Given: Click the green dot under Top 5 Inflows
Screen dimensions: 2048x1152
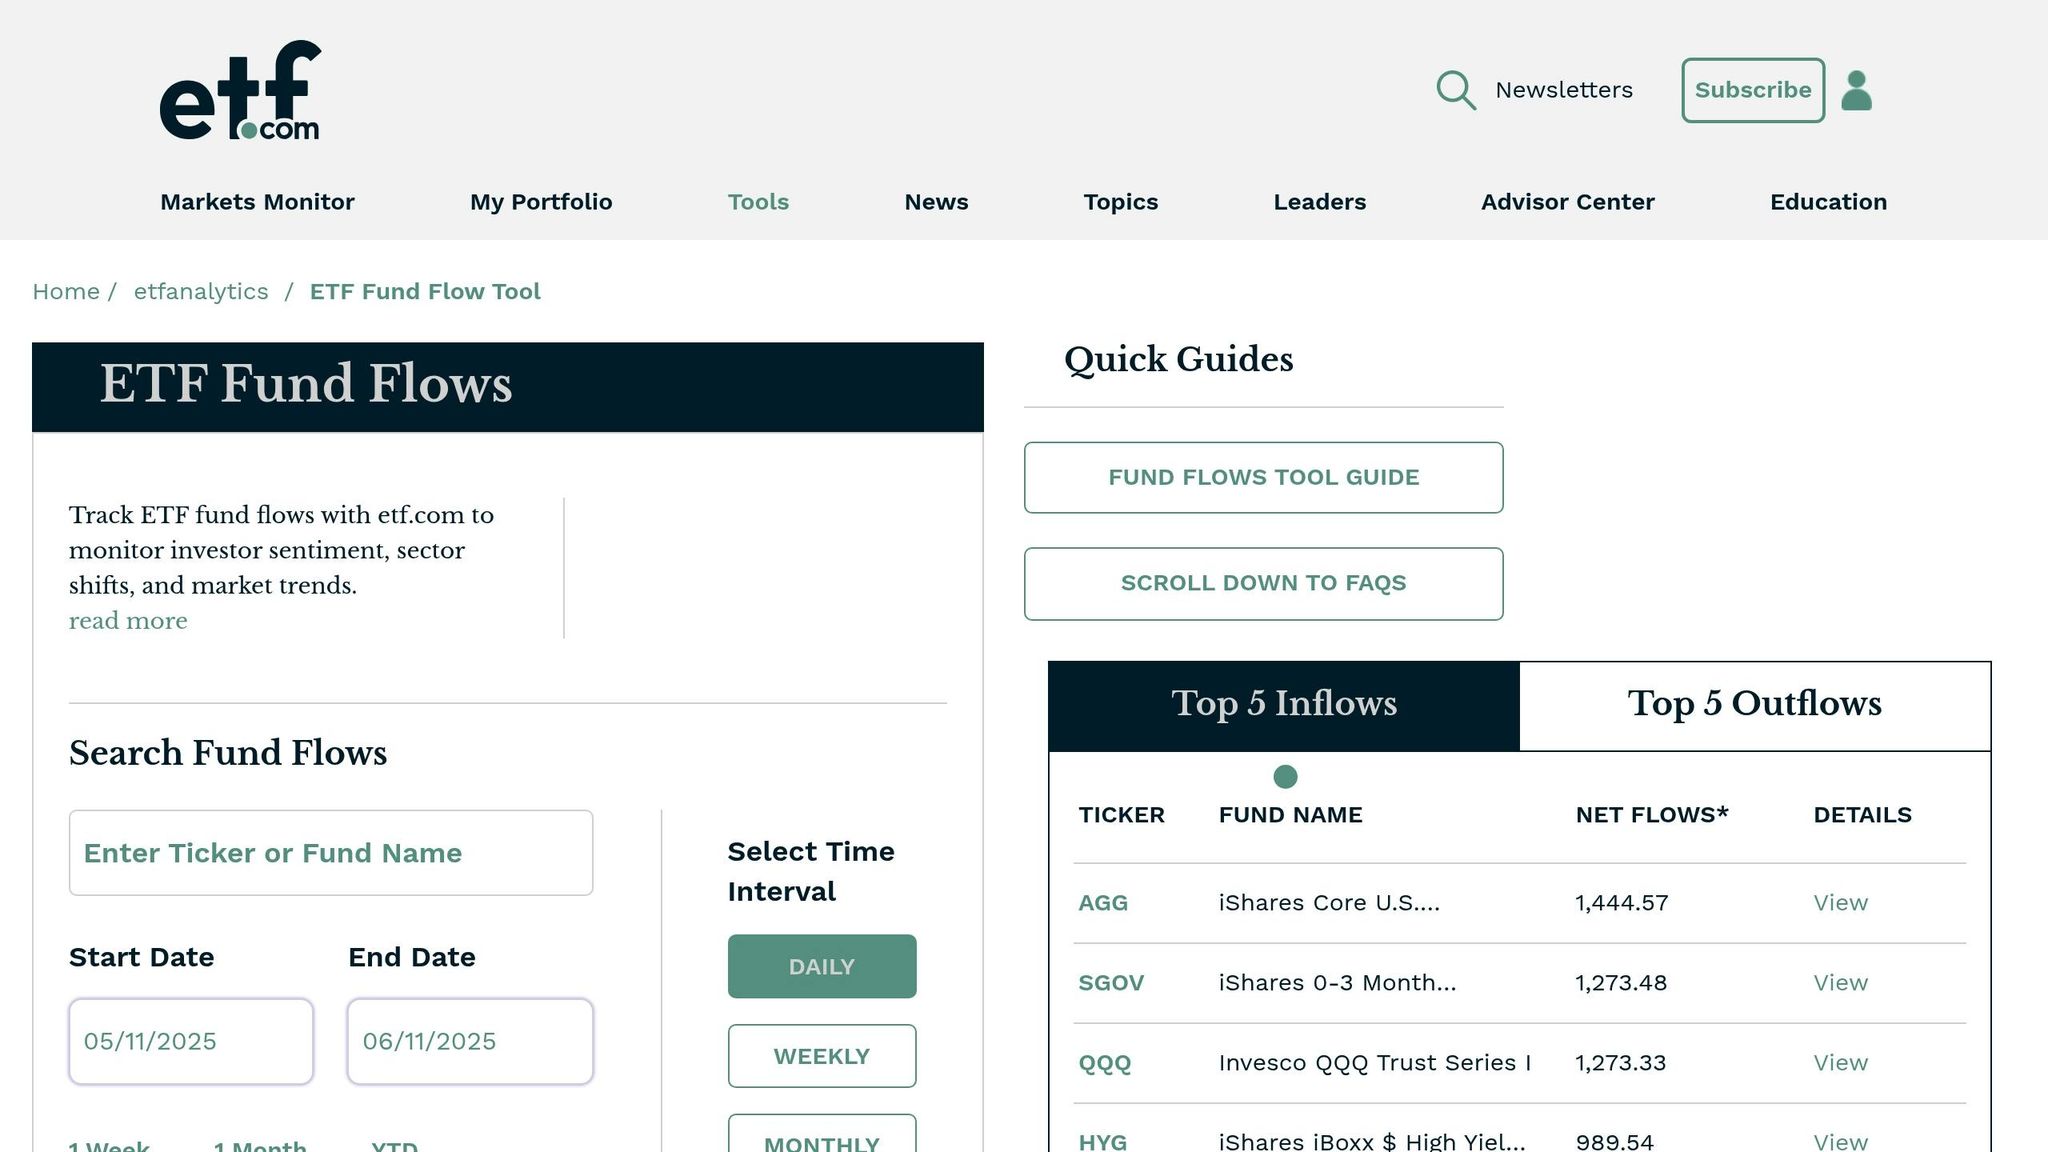Looking at the screenshot, I should (1285, 777).
